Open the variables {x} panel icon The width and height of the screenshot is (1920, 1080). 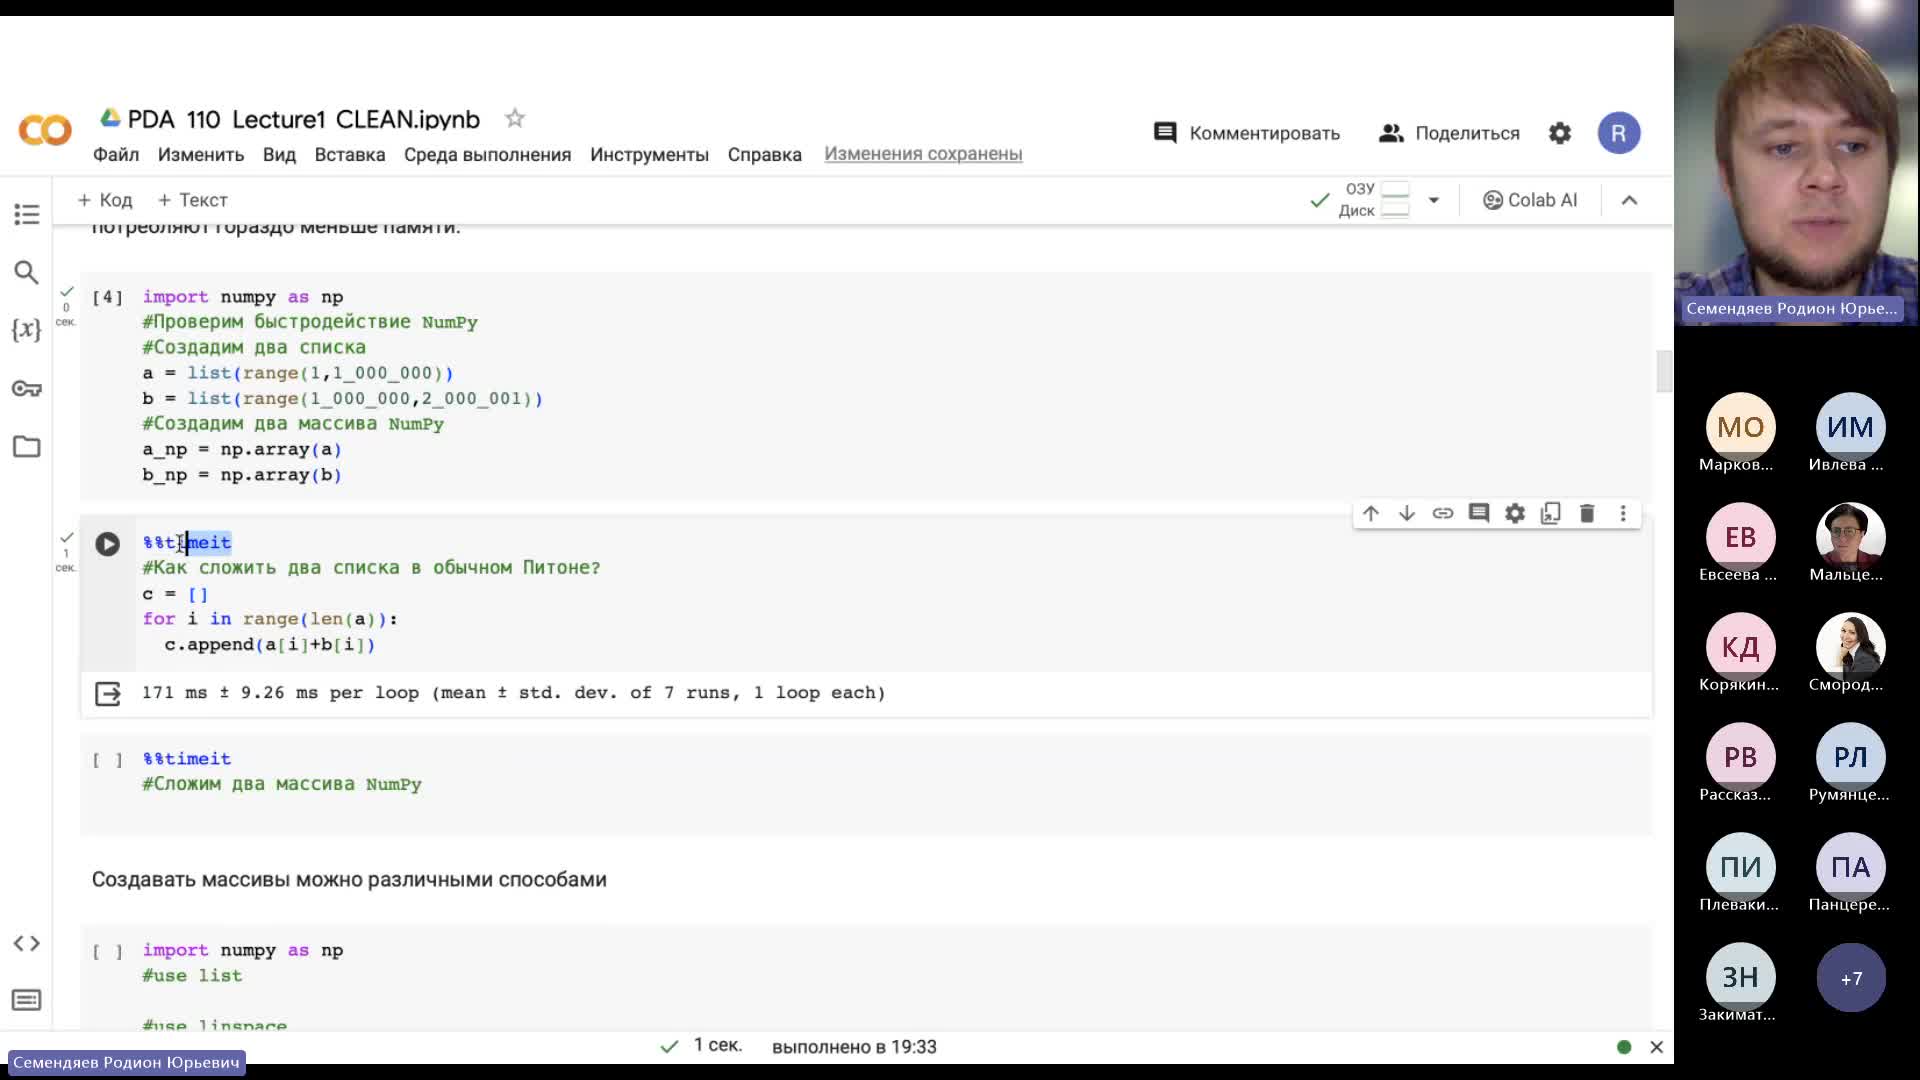(x=27, y=330)
